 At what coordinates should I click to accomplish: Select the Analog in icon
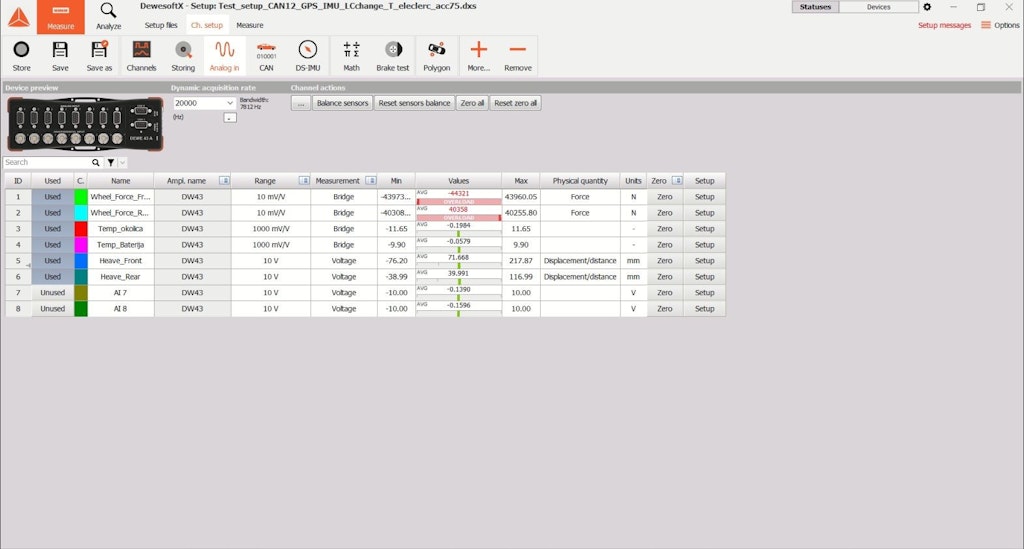point(225,50)
